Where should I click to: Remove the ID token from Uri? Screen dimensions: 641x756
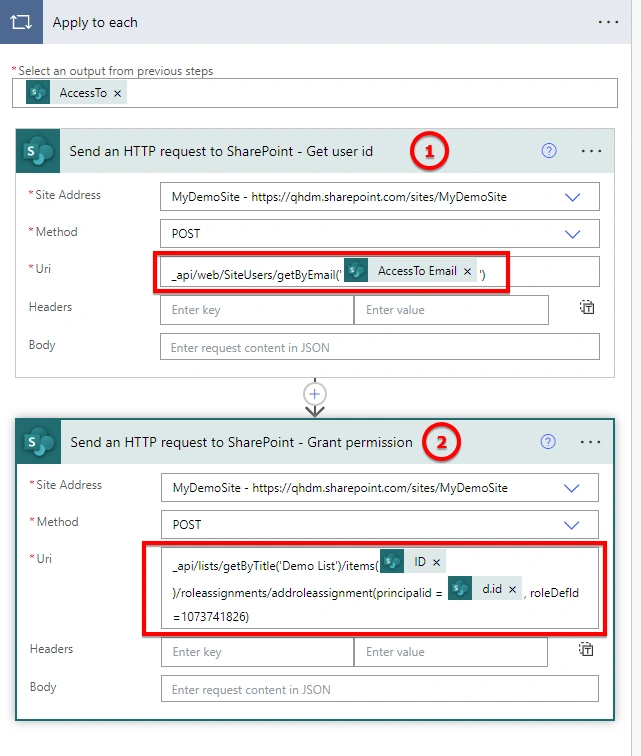(x=436, y=562)
